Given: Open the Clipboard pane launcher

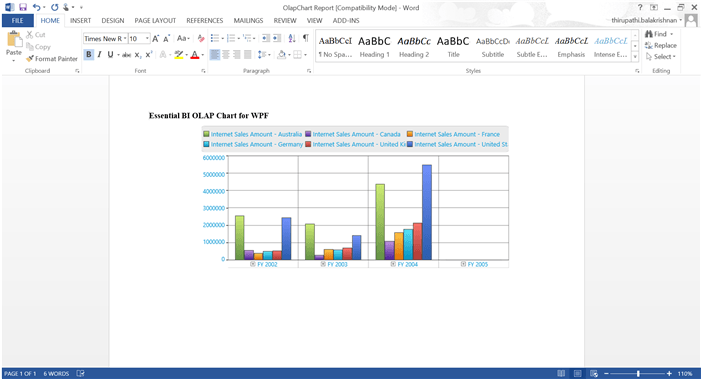Looking at the screenshot, I should point(77,71).
